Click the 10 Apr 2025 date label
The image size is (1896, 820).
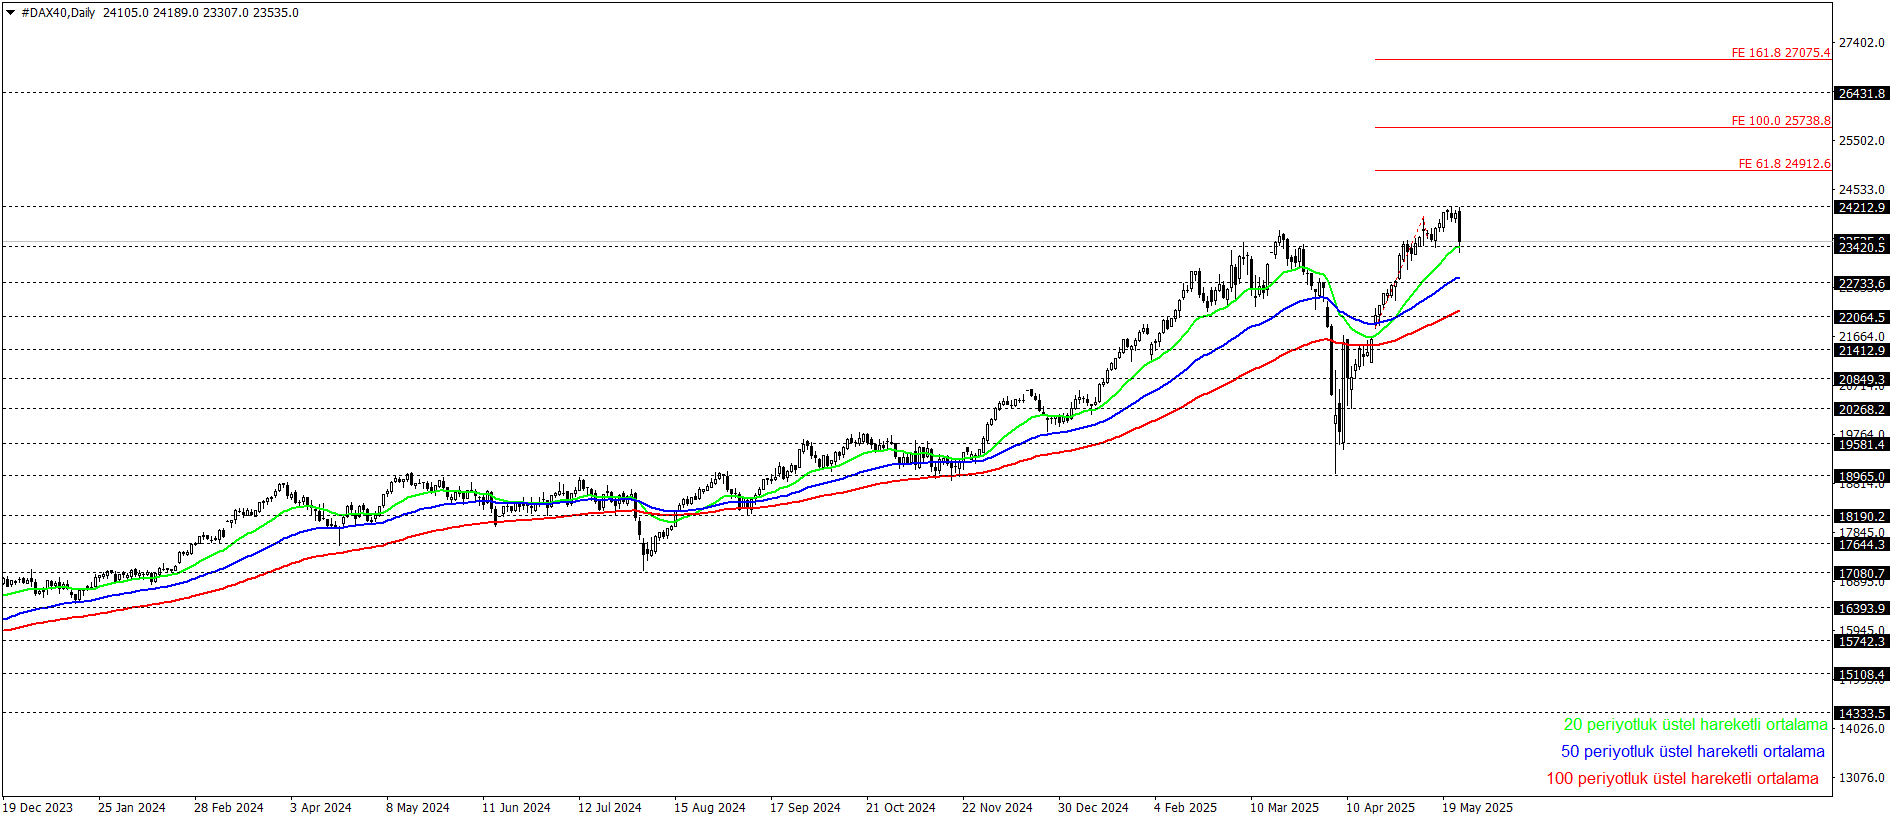pyautogui.click(x=1381, y=808)
